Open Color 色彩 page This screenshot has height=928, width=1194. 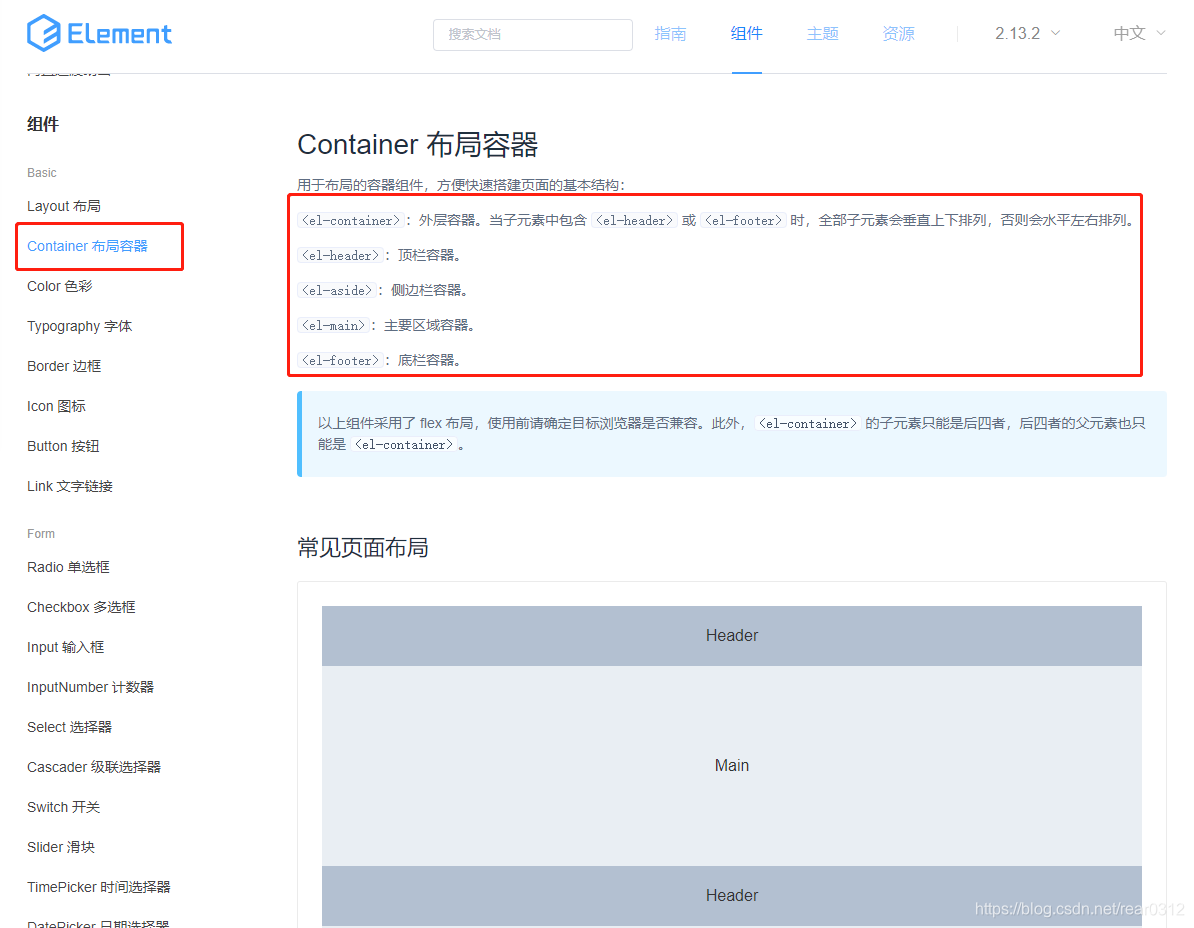pos(59,286)
